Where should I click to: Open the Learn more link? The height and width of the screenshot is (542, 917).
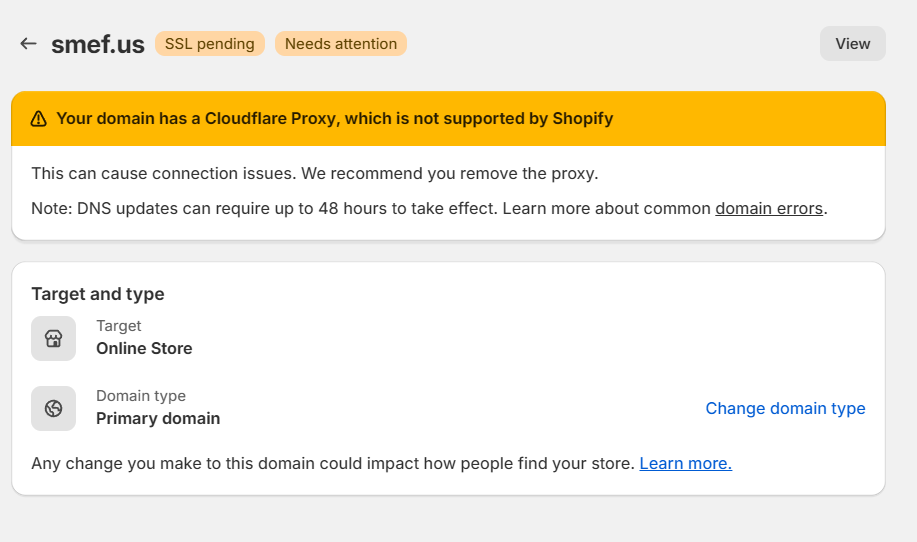pos(685,463)
